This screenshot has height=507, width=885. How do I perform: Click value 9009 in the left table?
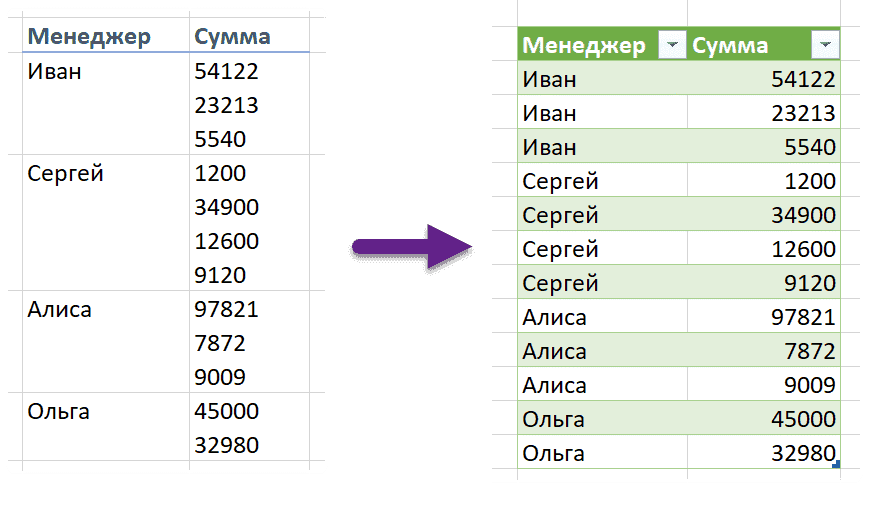(220, 377)
